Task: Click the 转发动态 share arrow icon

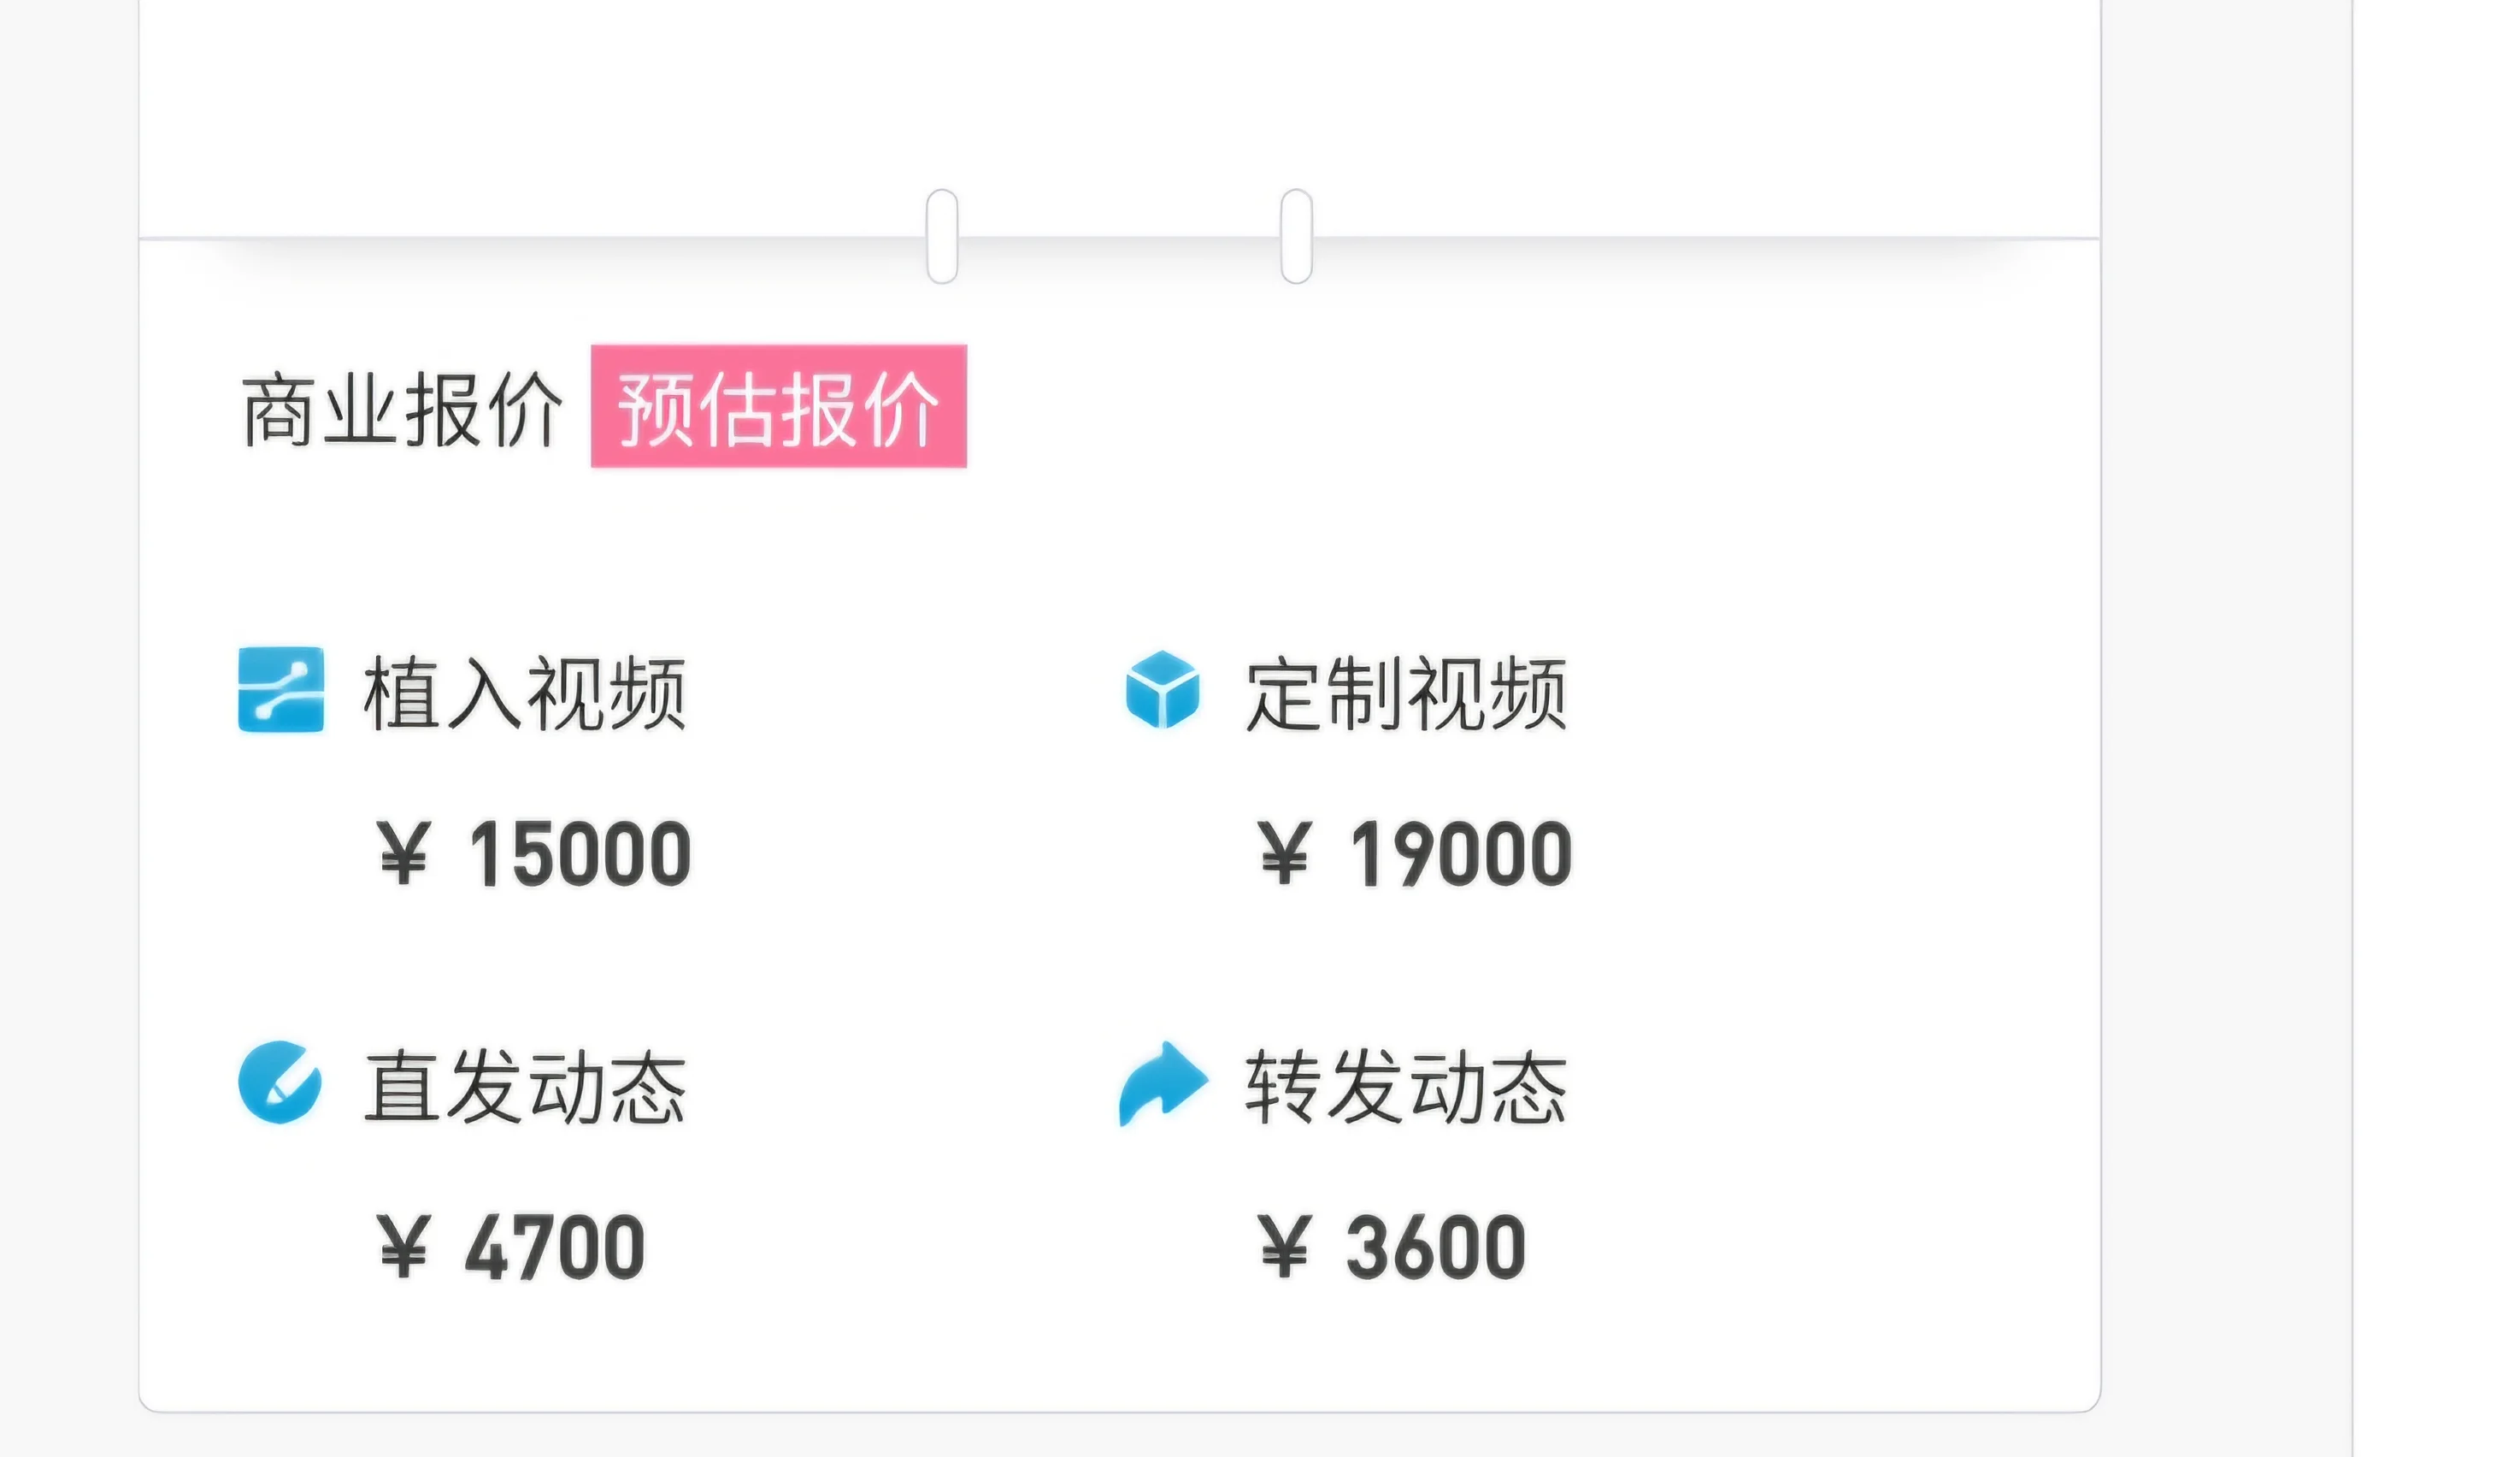Action: point(1163,1084)
